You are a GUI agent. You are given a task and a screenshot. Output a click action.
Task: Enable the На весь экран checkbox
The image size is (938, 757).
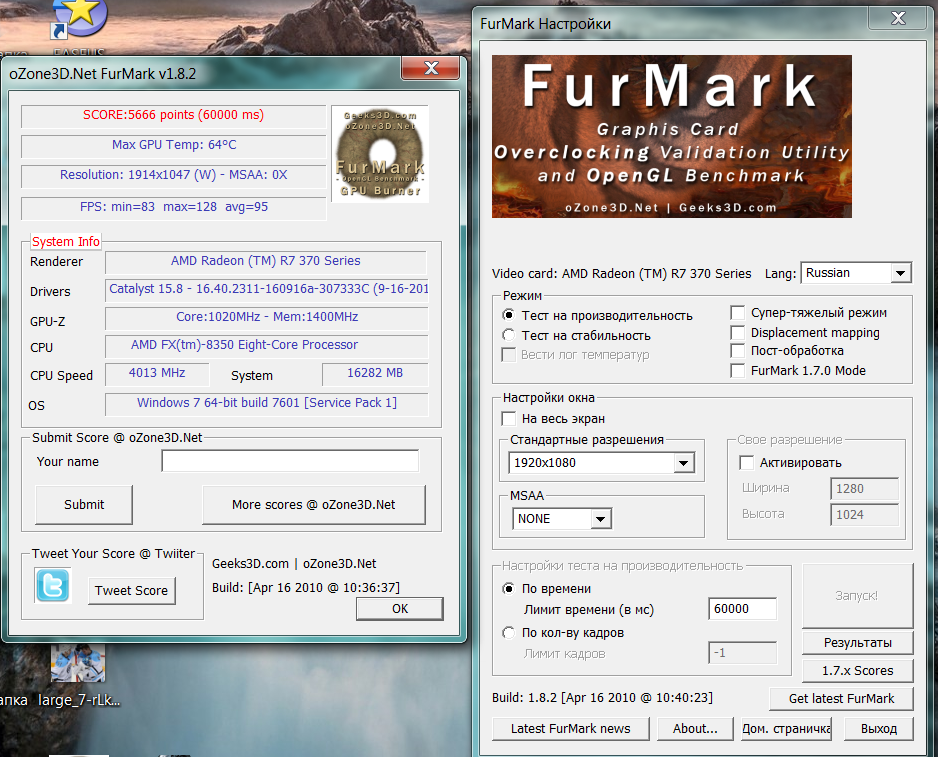pyautogui.click(x=509, y=419)
